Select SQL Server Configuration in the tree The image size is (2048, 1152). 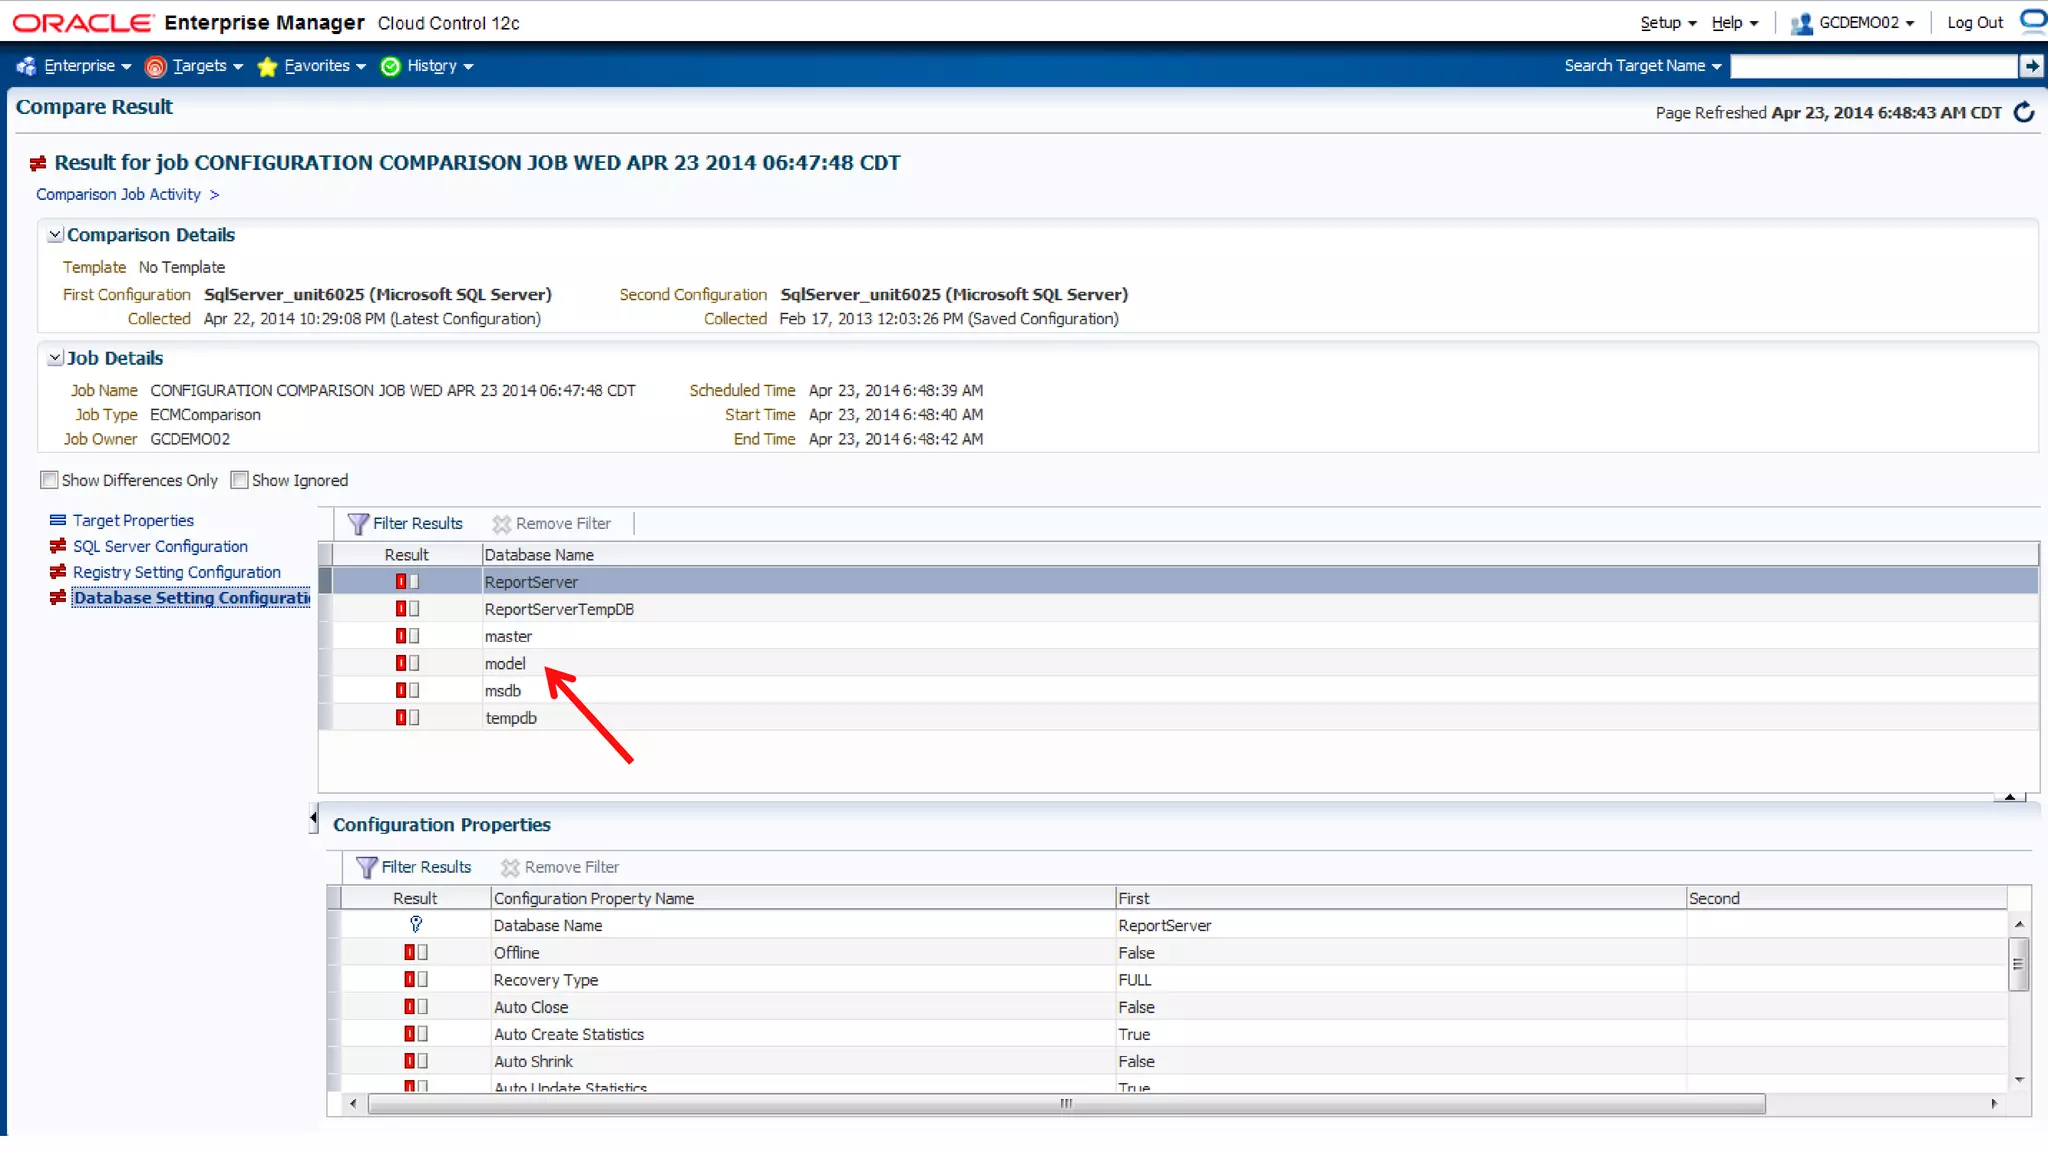pos(160,547)
